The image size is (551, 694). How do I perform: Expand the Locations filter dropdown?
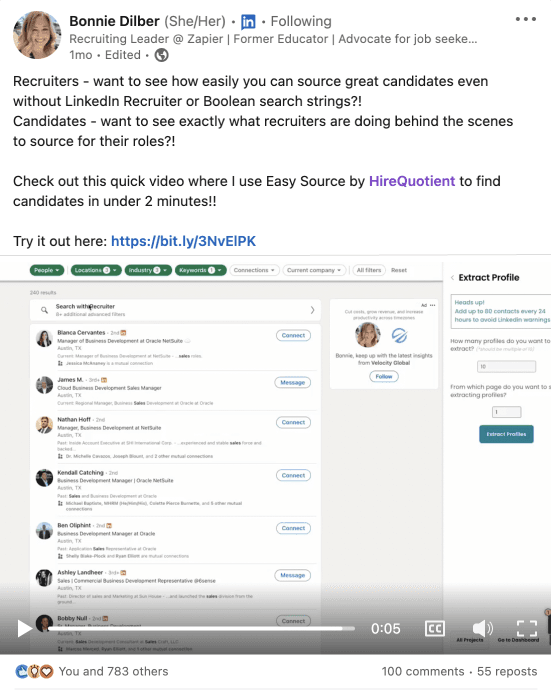96,270
